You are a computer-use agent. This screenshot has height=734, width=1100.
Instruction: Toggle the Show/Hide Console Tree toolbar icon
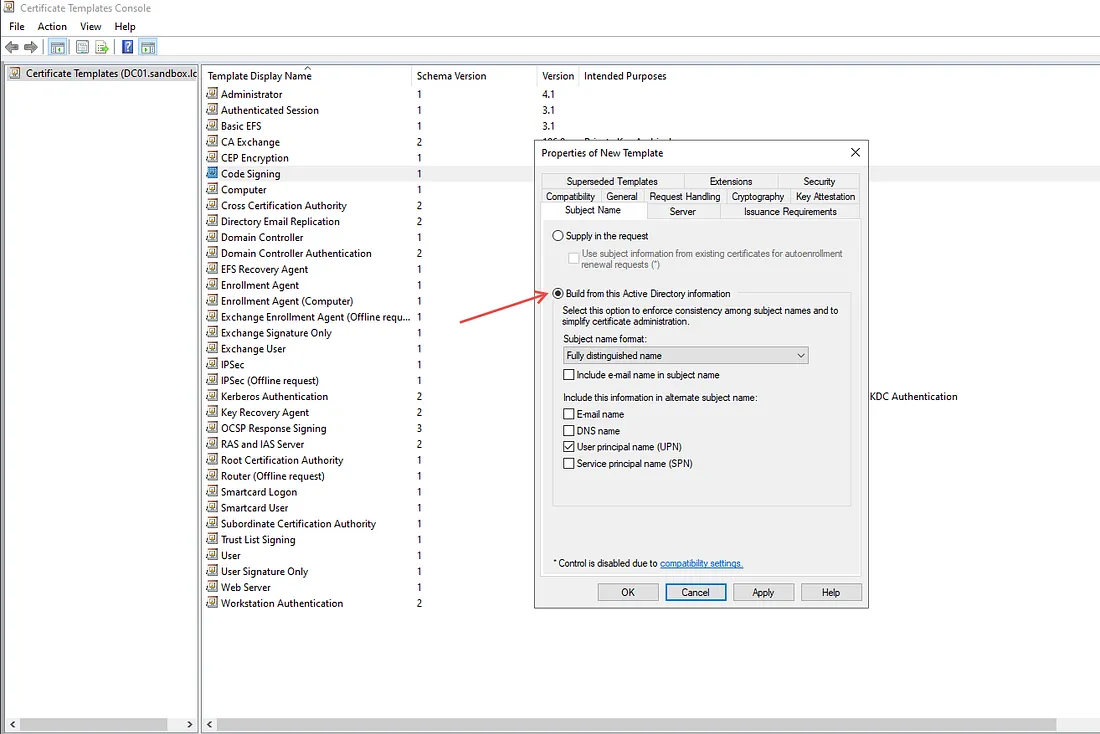click(x=58, y=47)
